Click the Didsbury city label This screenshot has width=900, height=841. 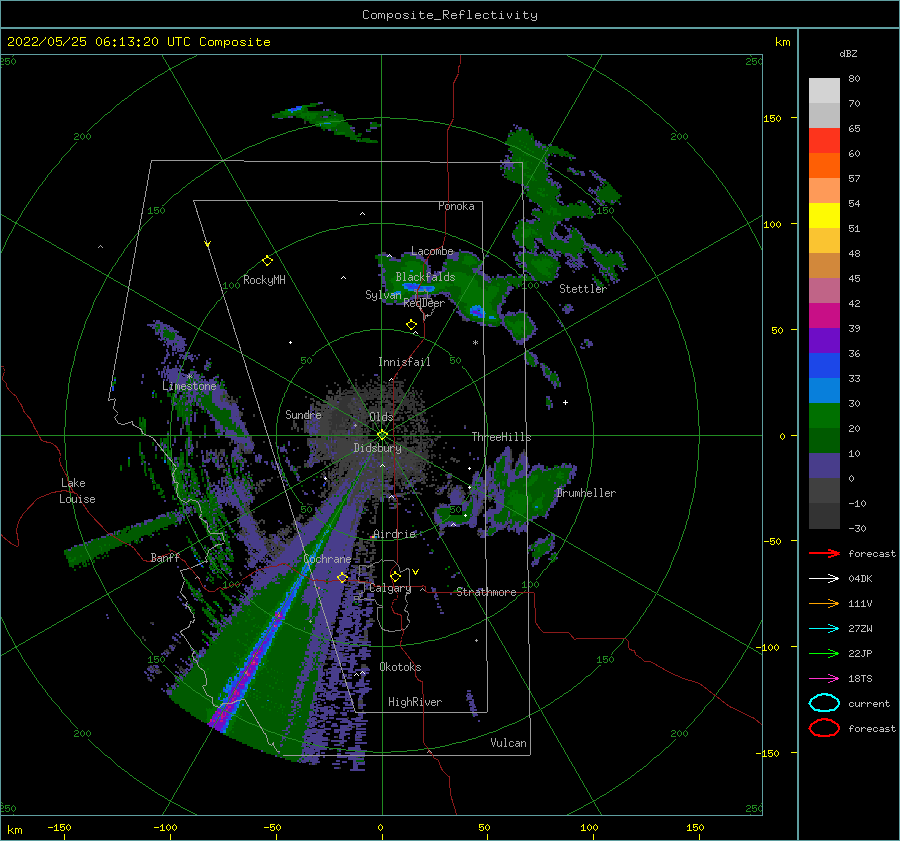[377, 448]
